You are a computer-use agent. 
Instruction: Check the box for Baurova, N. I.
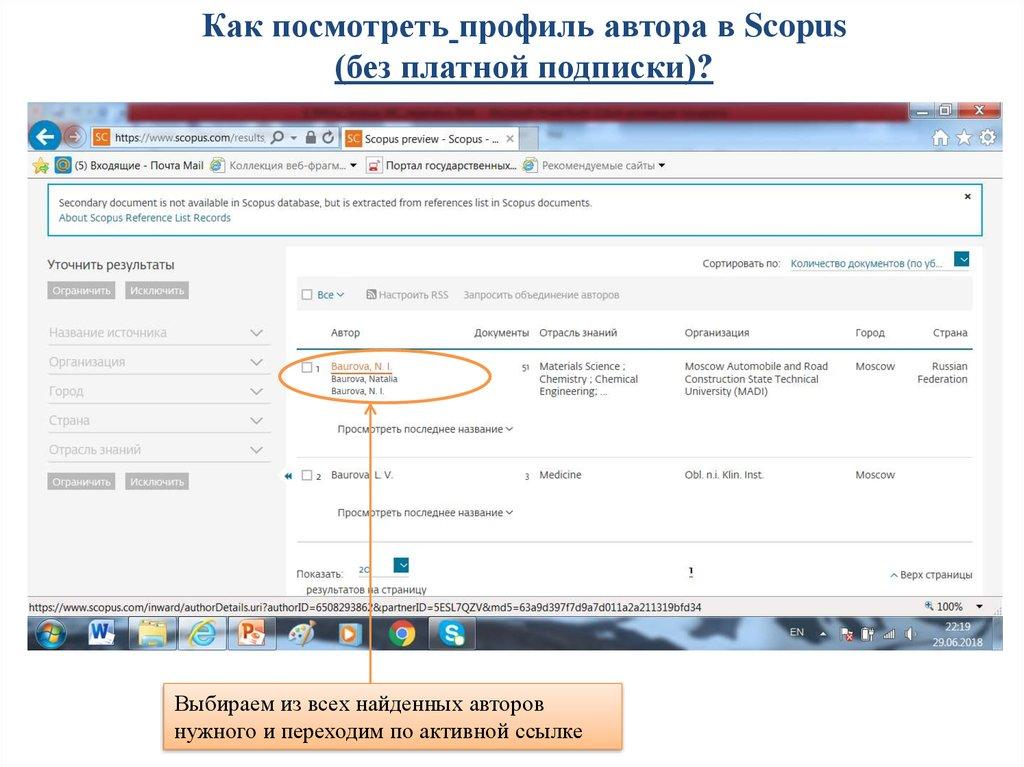pos(307,367)
